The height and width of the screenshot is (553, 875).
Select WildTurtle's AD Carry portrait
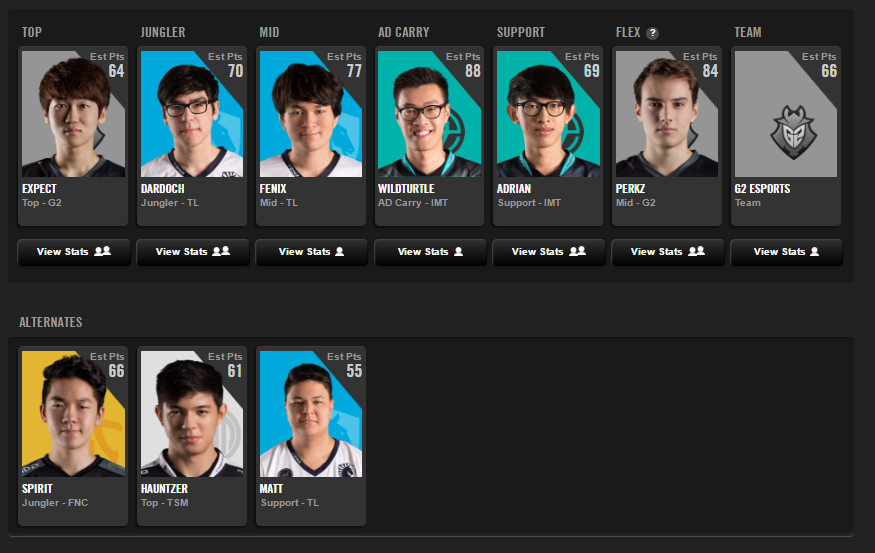(x=429, y=114)
